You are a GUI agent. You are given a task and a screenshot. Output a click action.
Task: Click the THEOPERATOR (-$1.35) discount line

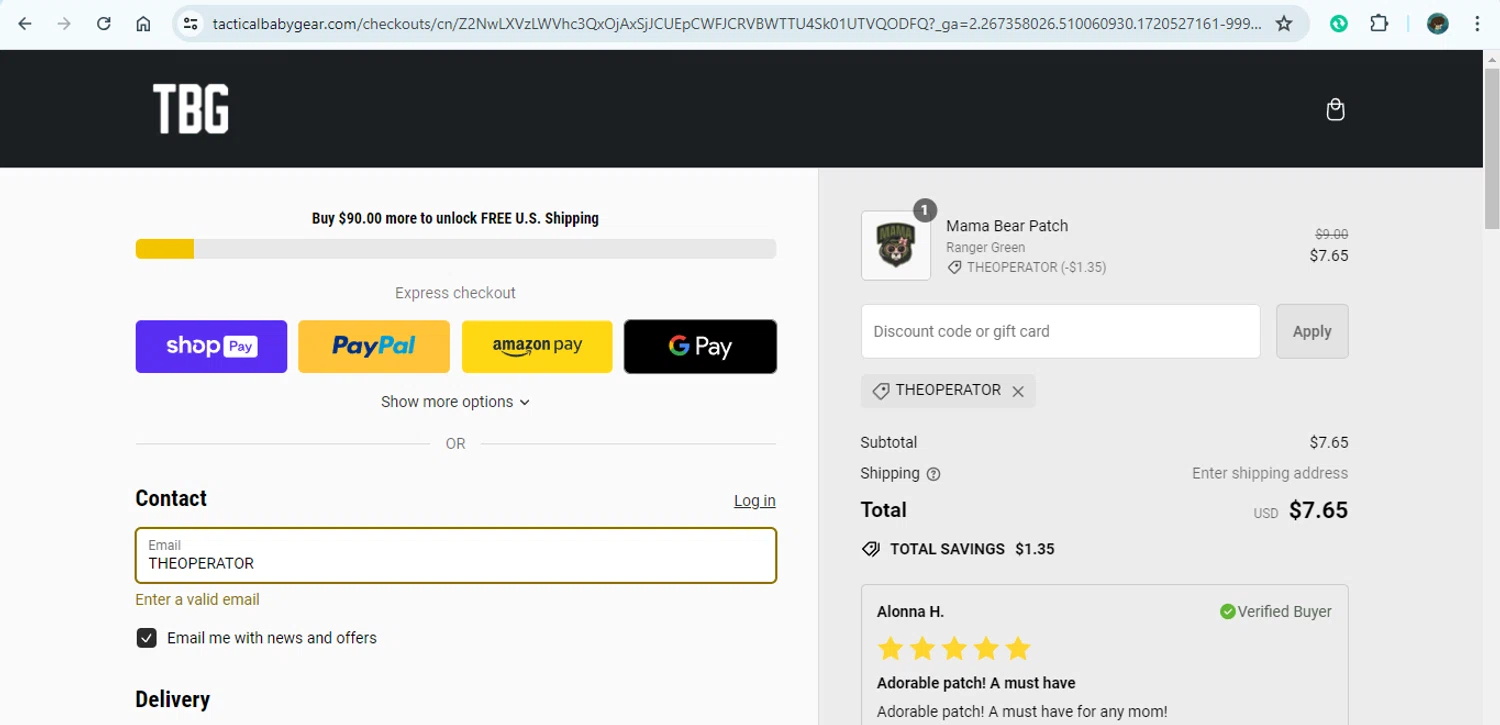point(1027,268)
